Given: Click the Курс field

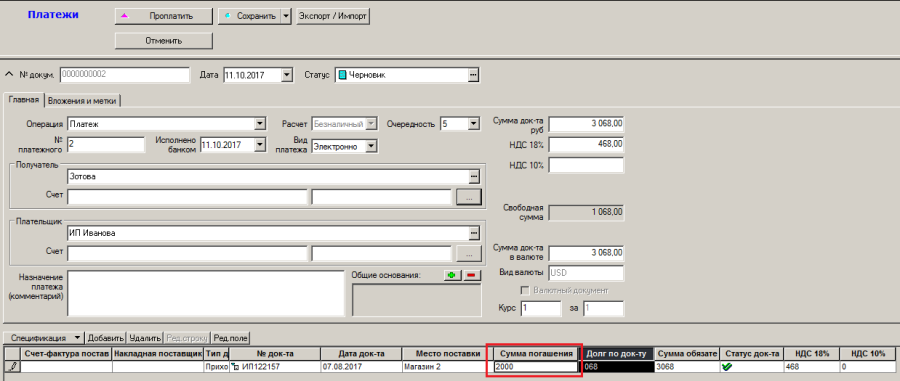Looking at the screenshot, I should pyautogui.click(x=541, y=308).
